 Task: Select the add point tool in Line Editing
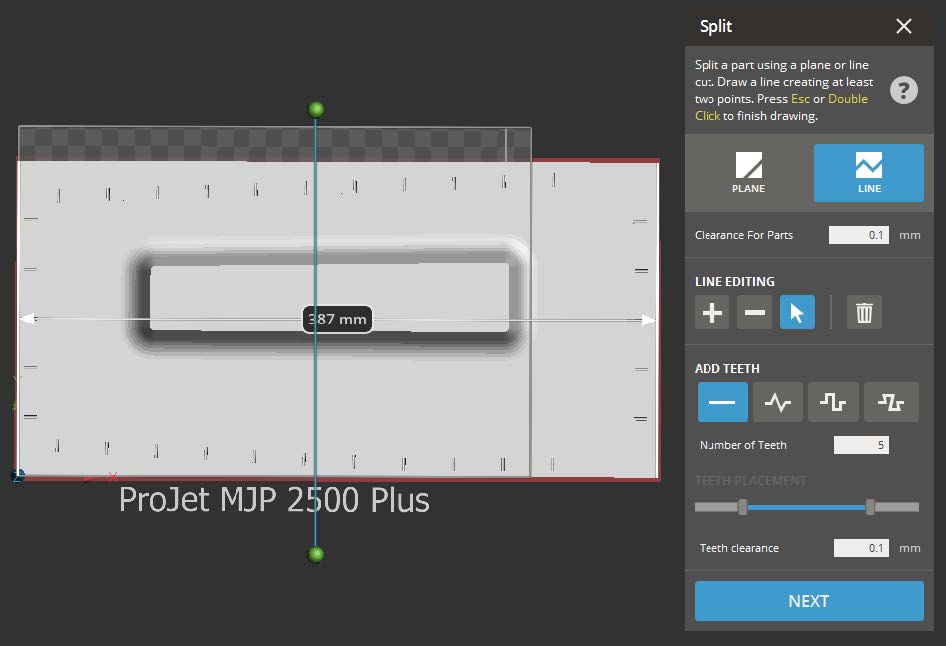[711, 312]
